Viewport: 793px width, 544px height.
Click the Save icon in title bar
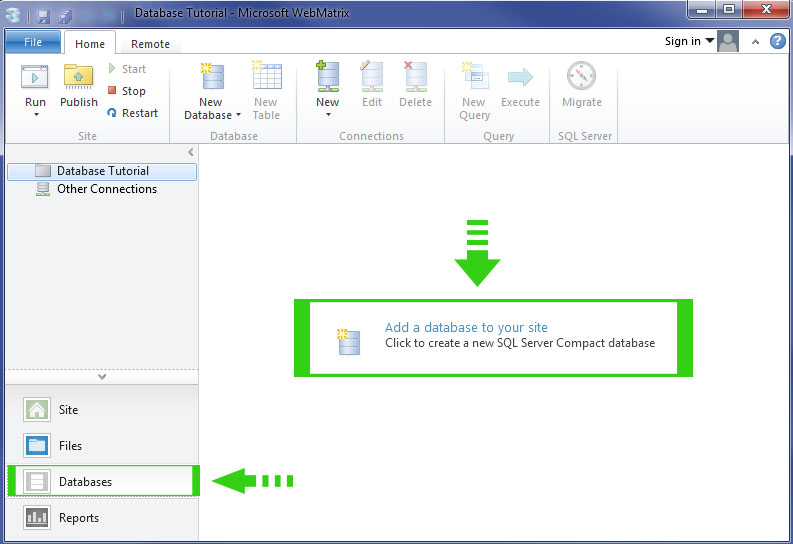pos(43,16)
